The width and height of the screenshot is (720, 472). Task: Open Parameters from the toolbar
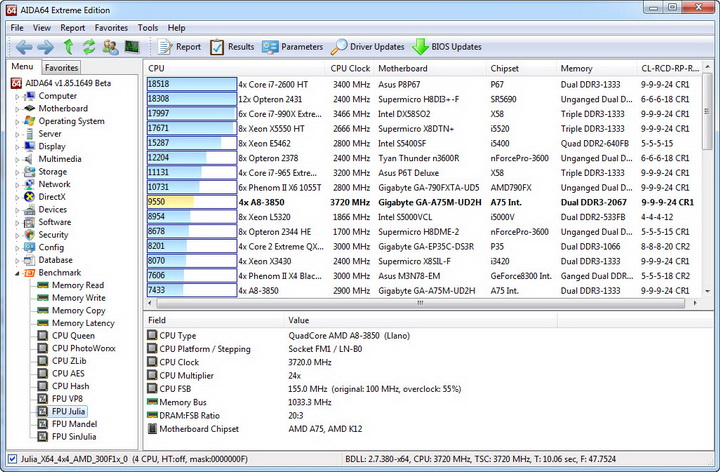(292, 47)
